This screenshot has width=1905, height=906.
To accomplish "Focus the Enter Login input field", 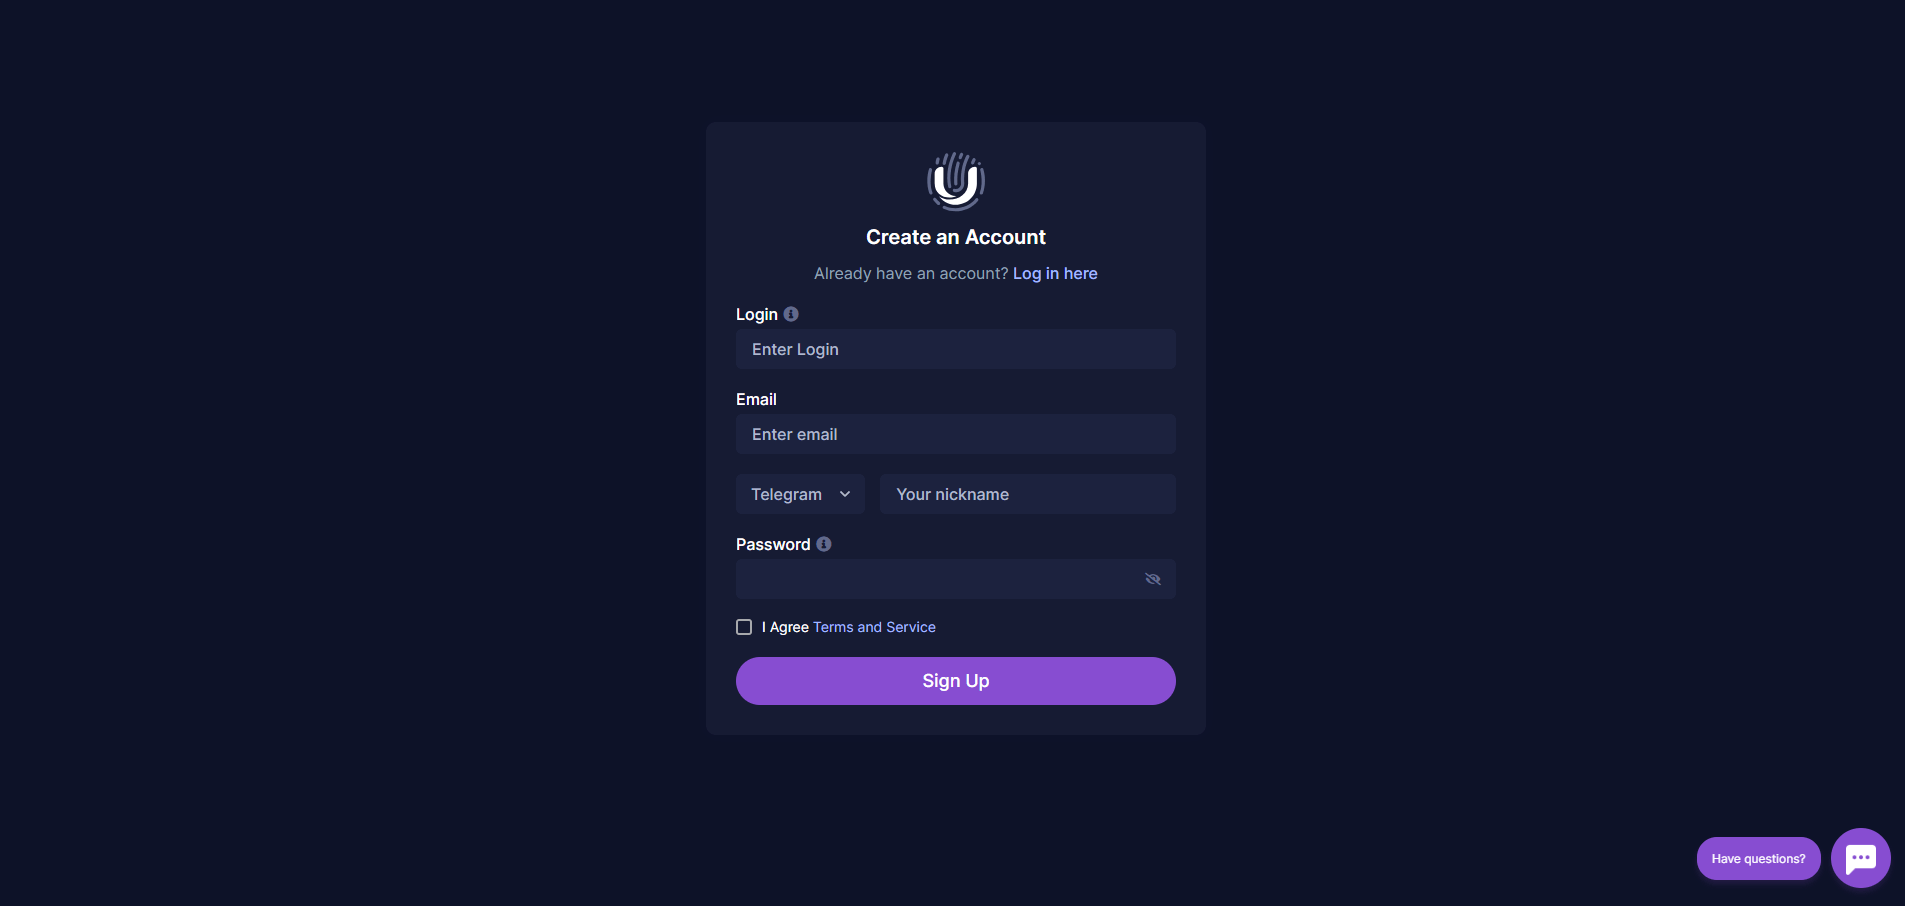I will pos(955,350).
